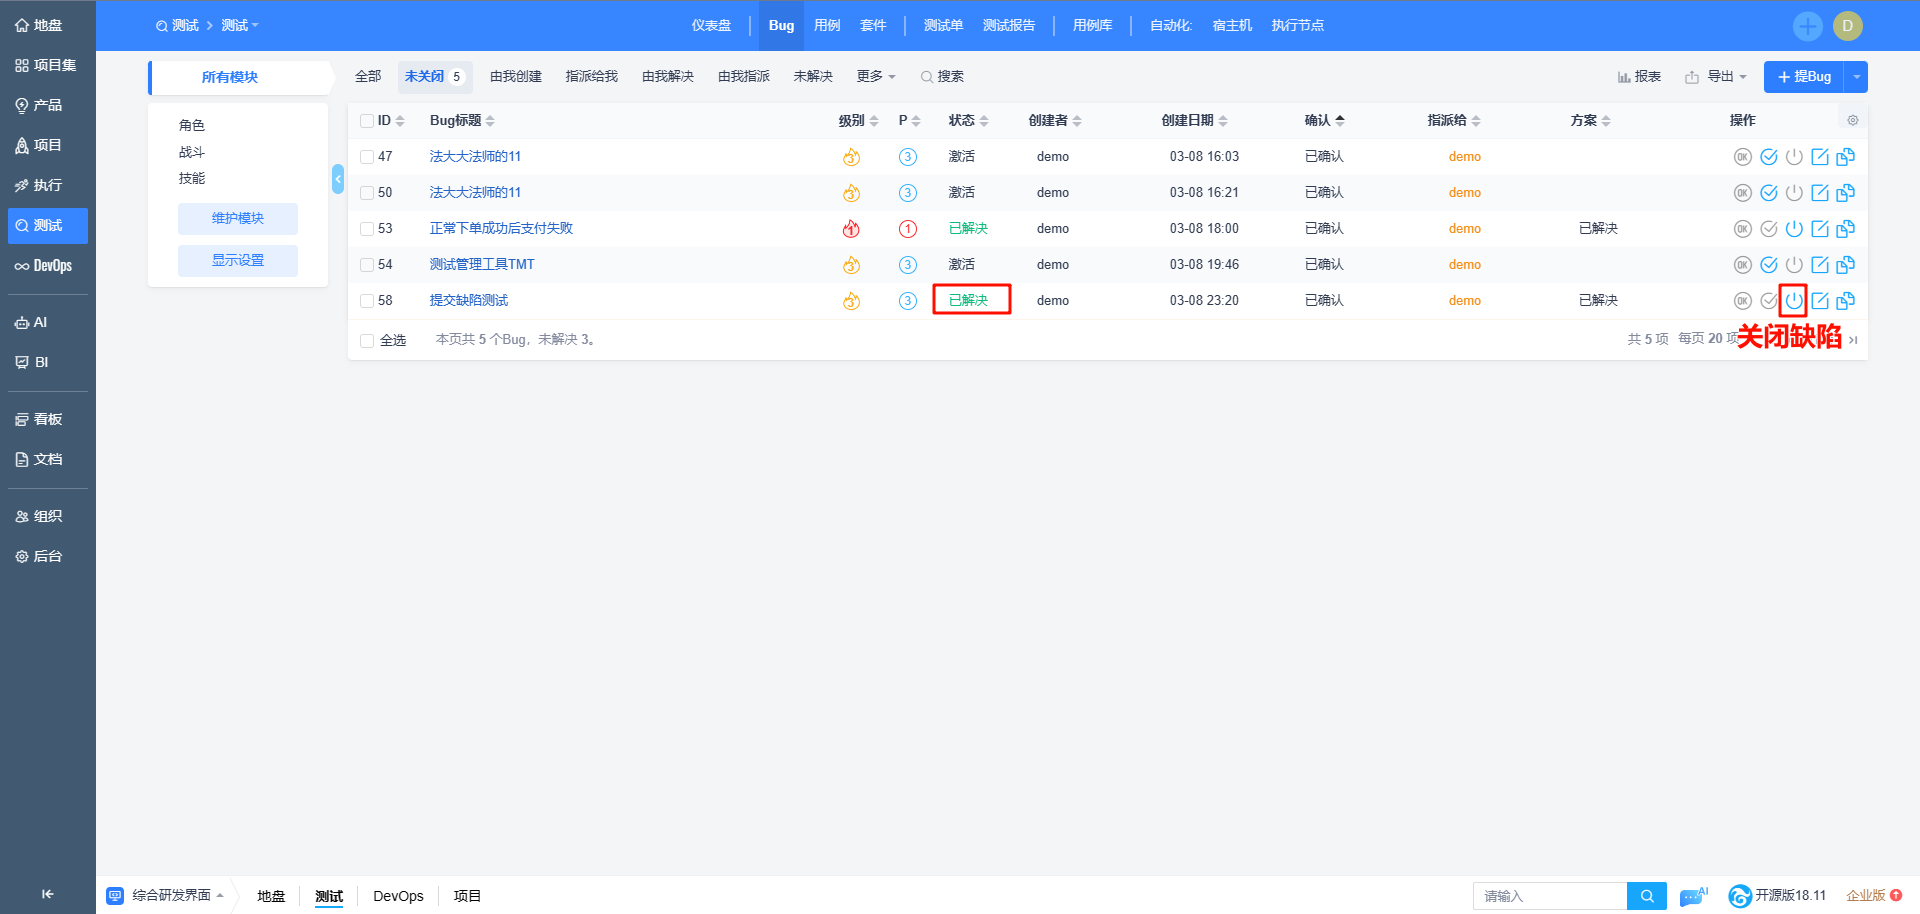Select 指派给我 bug filter
Image resolution: width=1920 pixels, height=914 pixels.
(592, 77)
